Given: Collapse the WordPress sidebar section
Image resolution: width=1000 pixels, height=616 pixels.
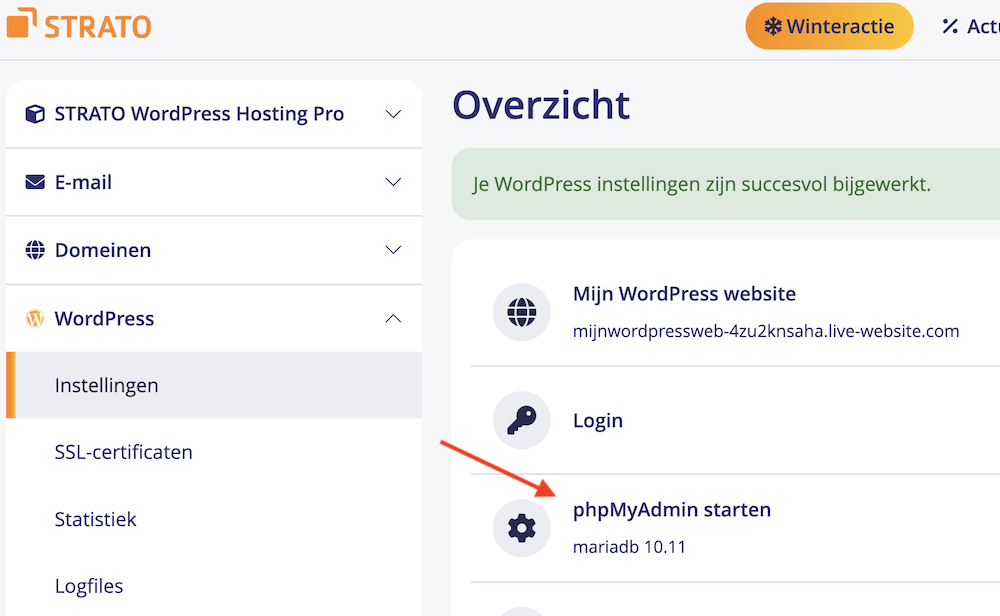Looking at the screenshot, I should (x=393, y=318).
